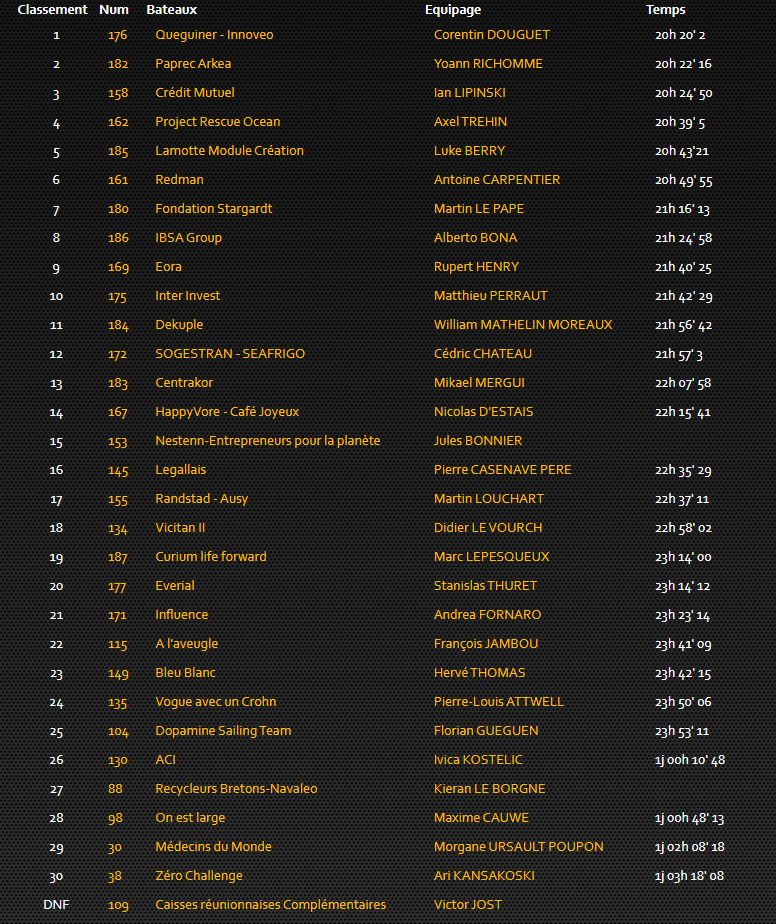Select skipper Ivica KOSTELIC
This screenshot has height=924, width=776.
[478, 760]
